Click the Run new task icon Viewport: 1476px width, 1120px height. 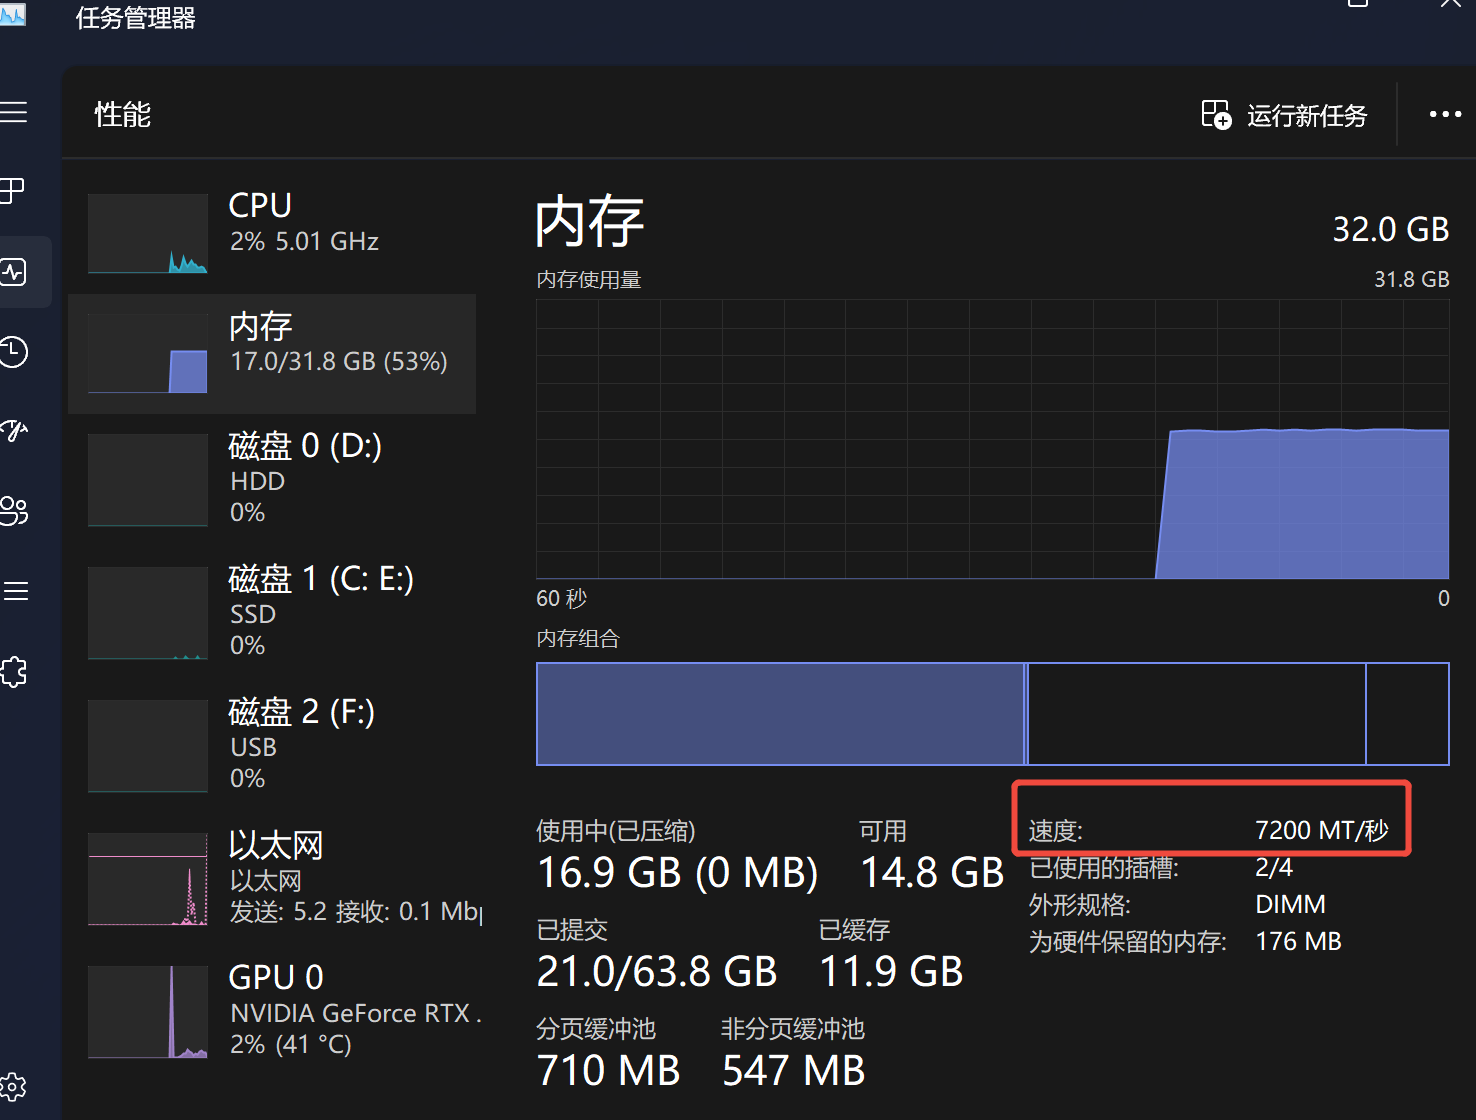1216,115
